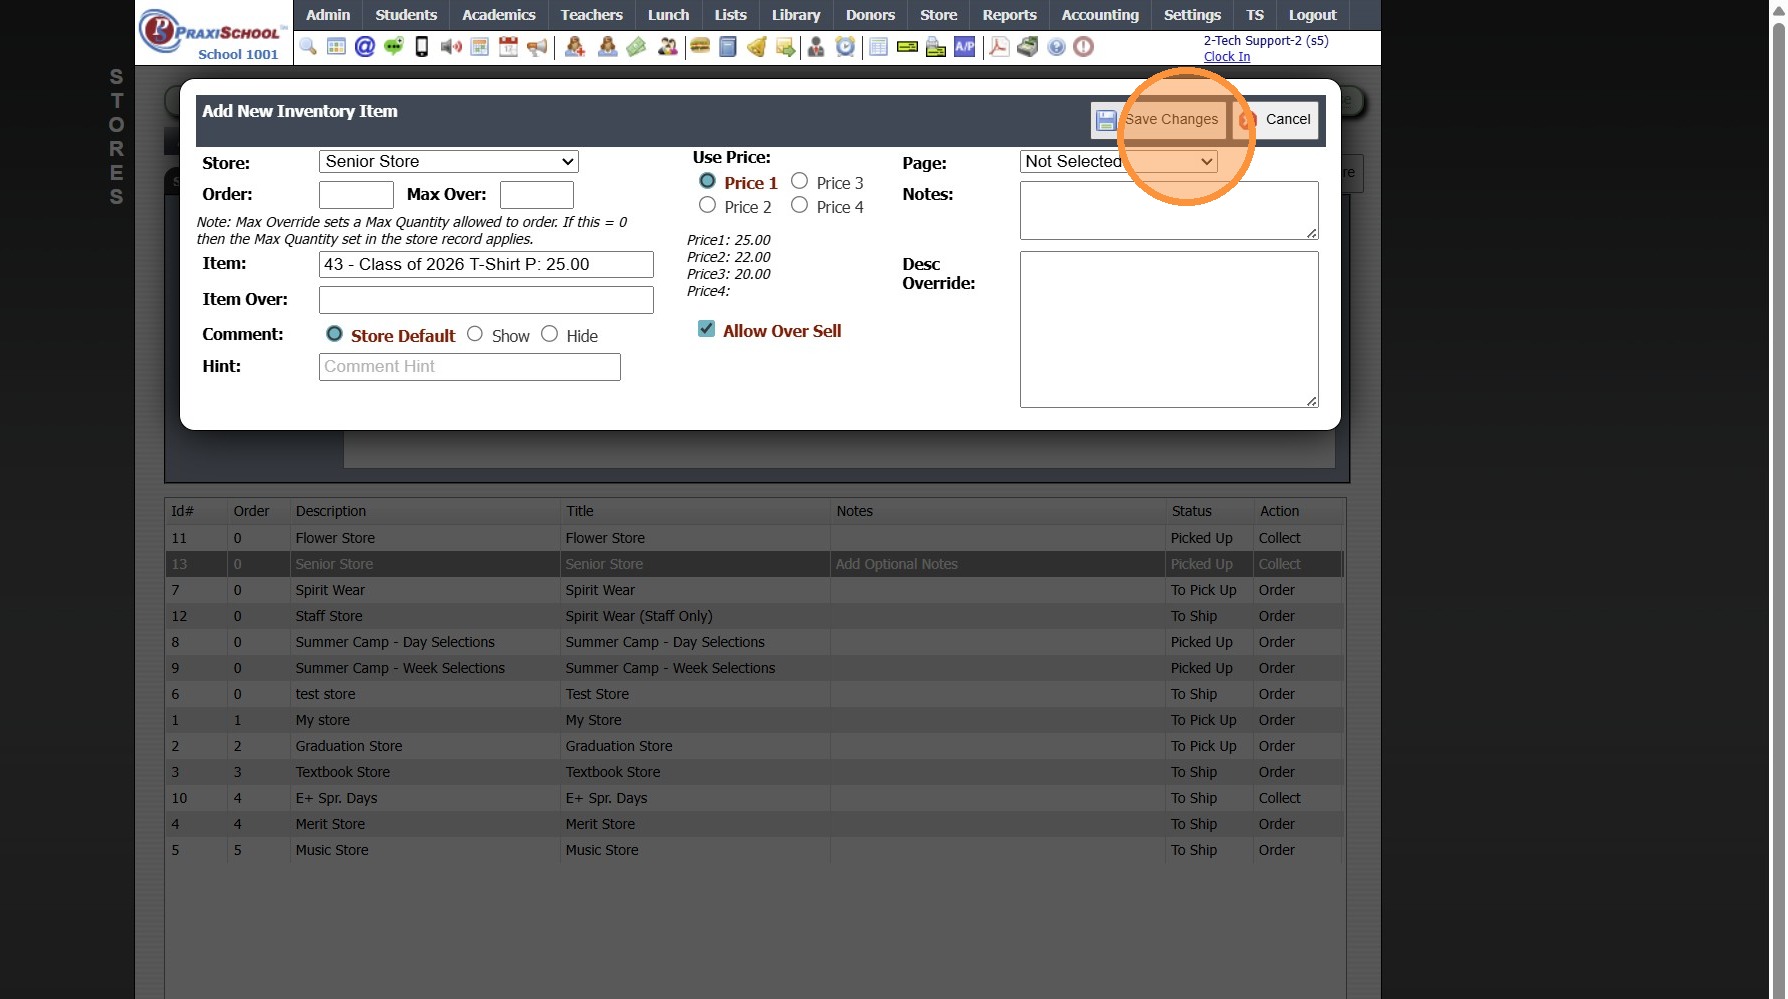Screen dimensions: 1788x999
Task: Click into the Item Over field
Action: tap(486, 300)
